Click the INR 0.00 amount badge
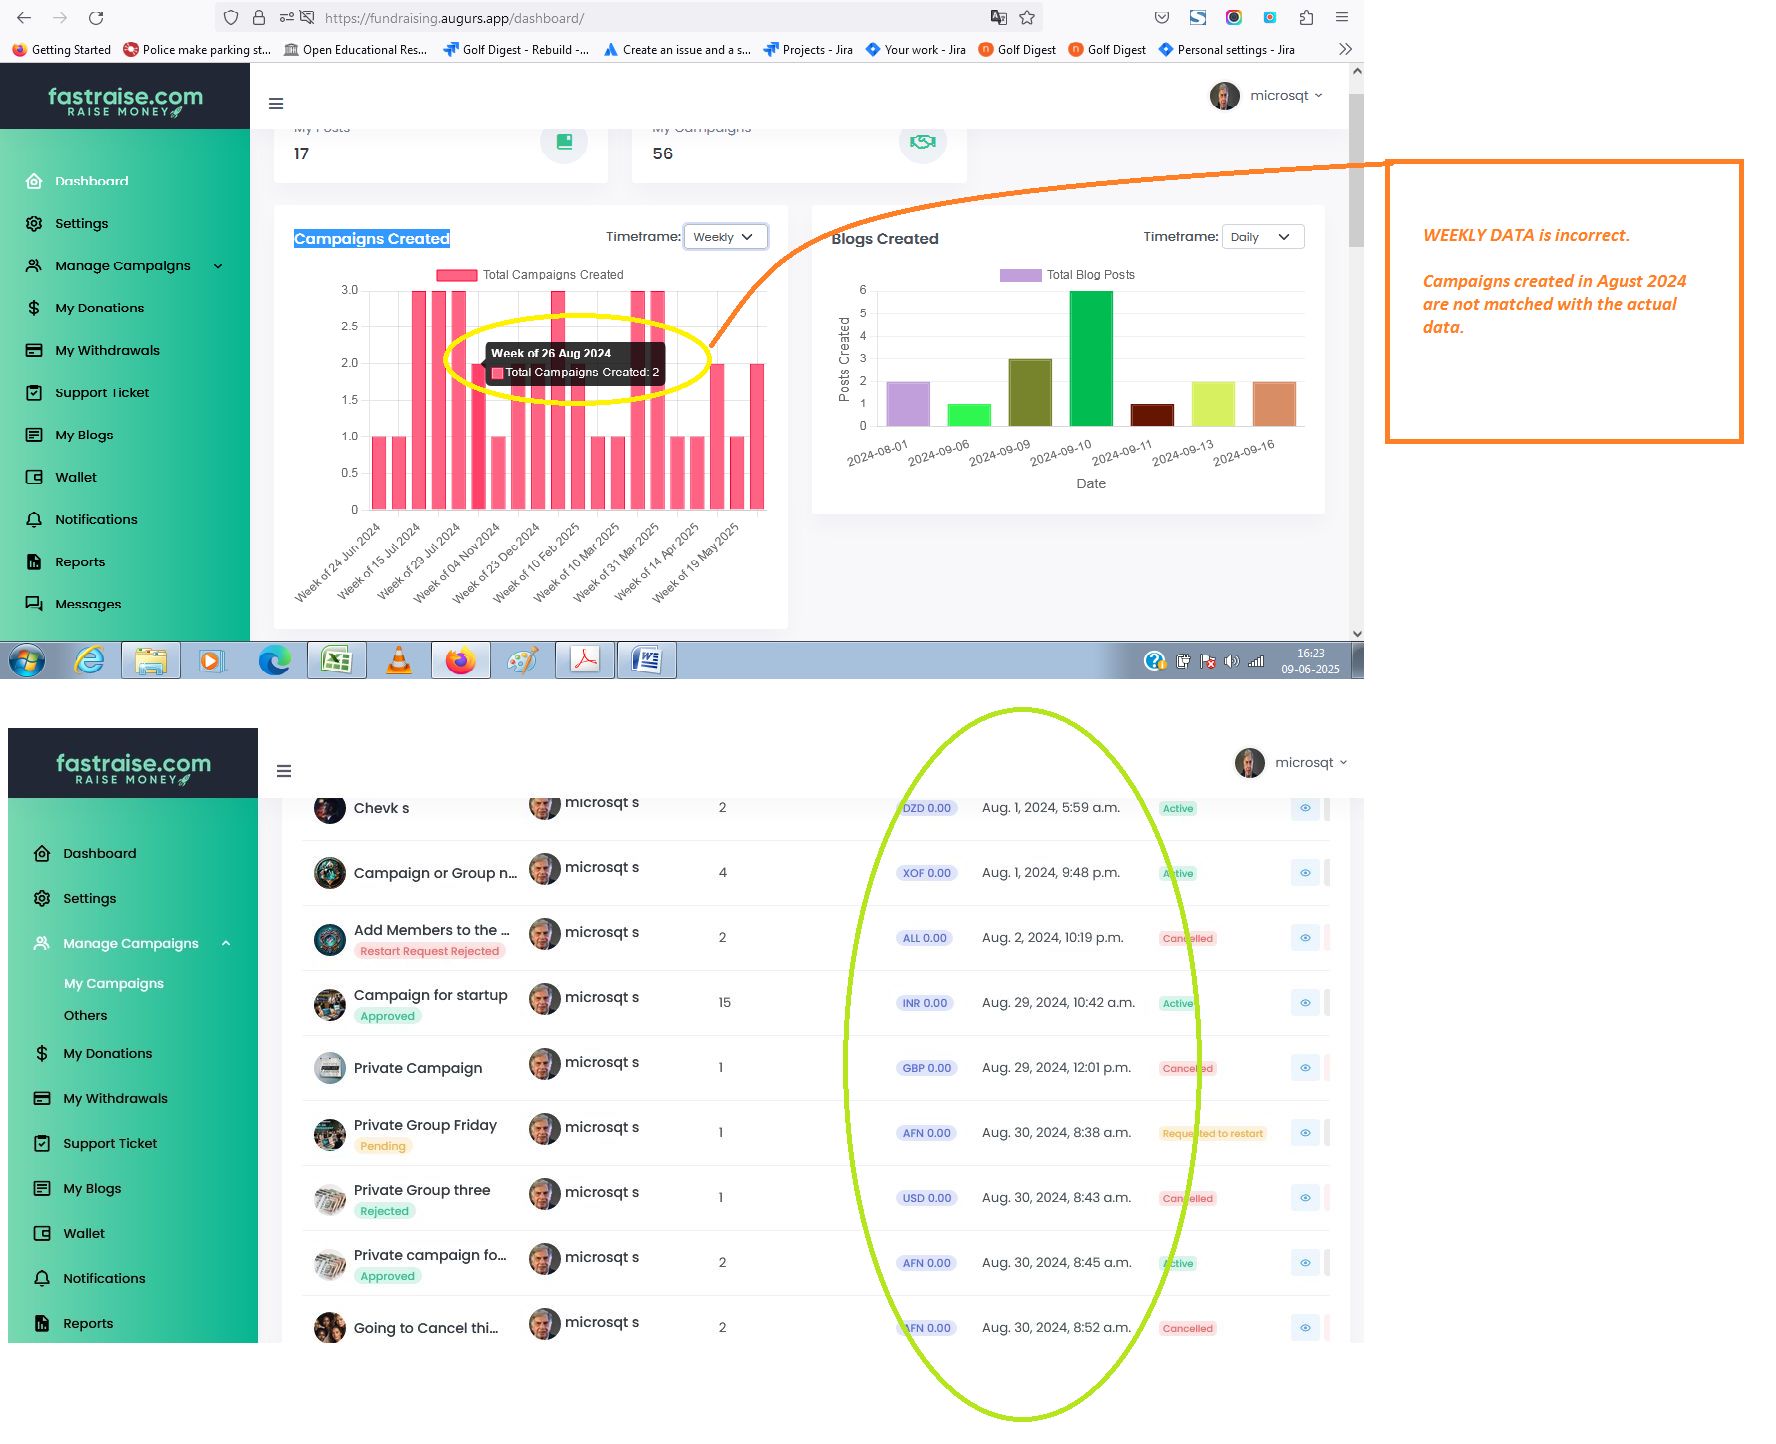Image resolution: width=1776 pixels, height=1444 pixels. [924, 1003]
